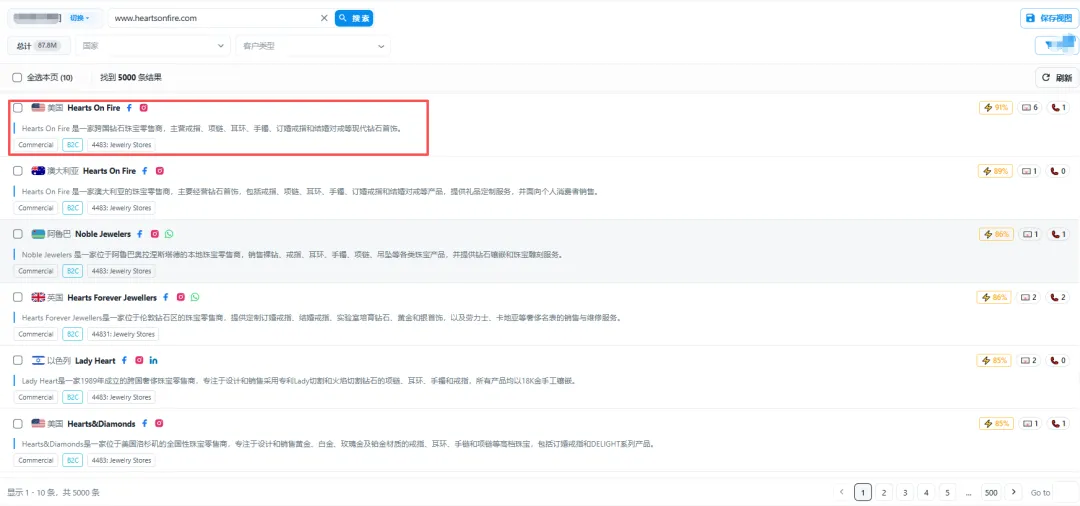Open Hearts&Diamonds Facebook icon
1080x506 pixels.
pos(145,423)
